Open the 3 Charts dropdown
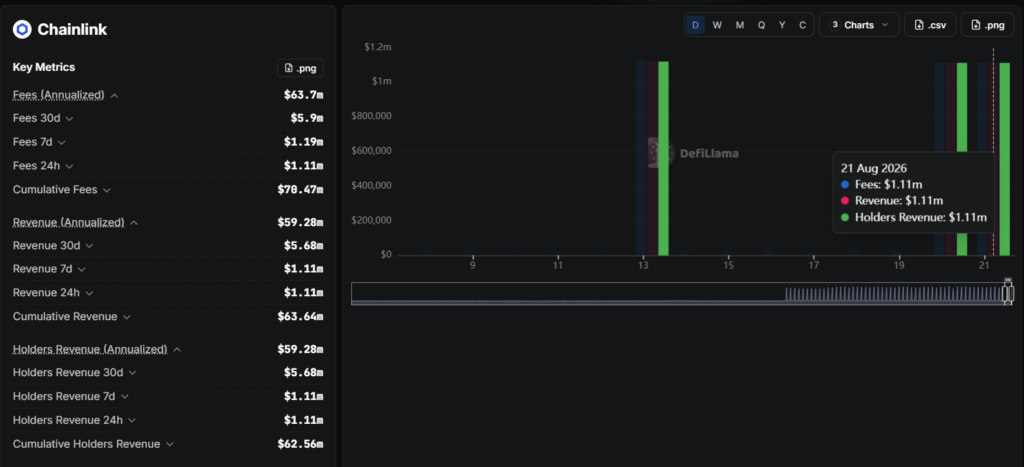The image size is (1024, 467). coord(859,25)
